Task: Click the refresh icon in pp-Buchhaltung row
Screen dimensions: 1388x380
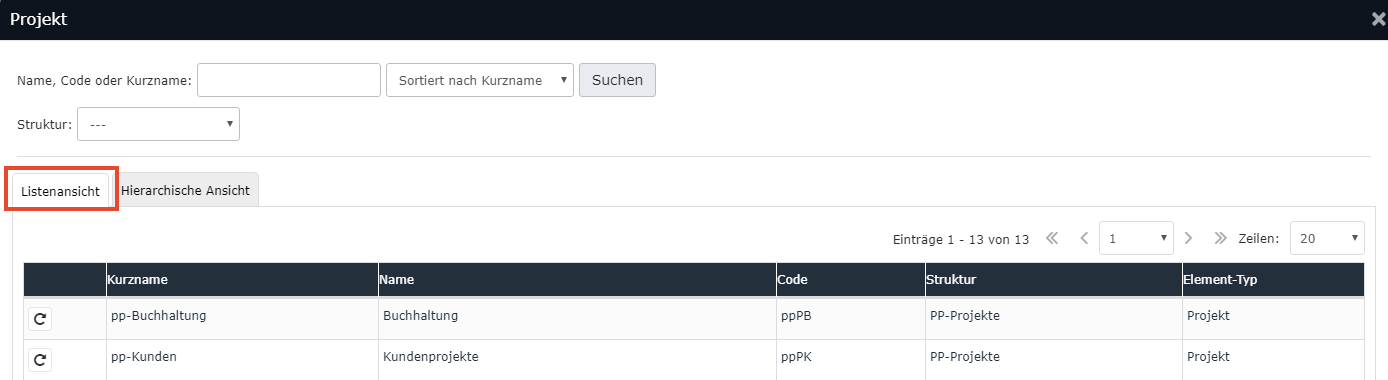Action: [x=40, y=319]
